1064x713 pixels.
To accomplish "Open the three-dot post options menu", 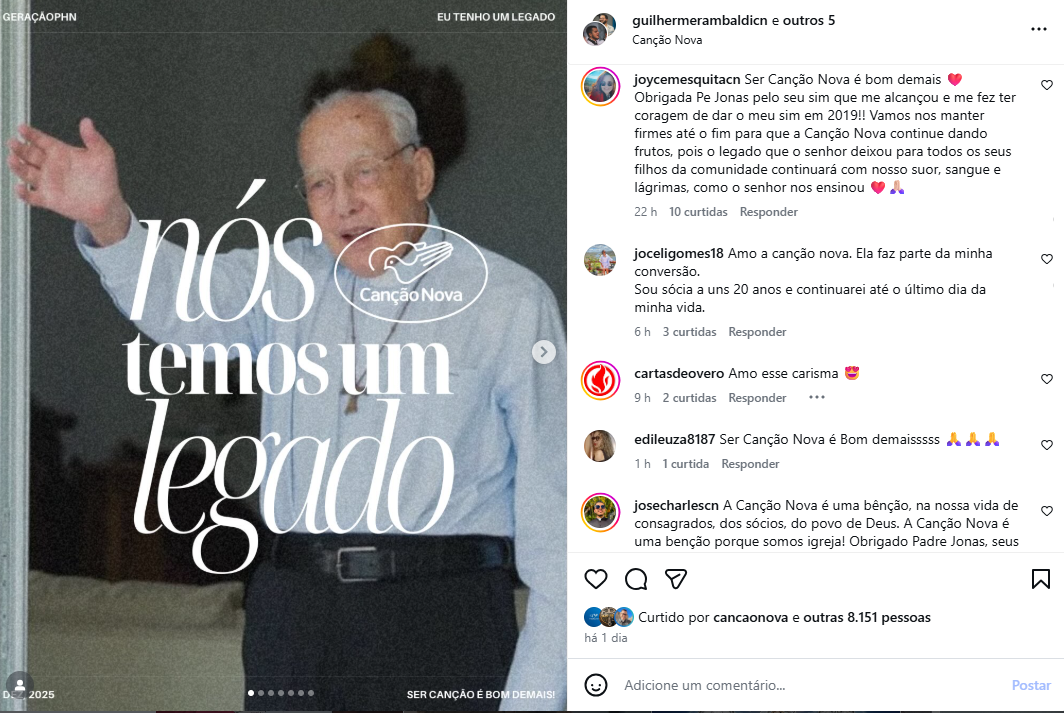I will 1039,29.
